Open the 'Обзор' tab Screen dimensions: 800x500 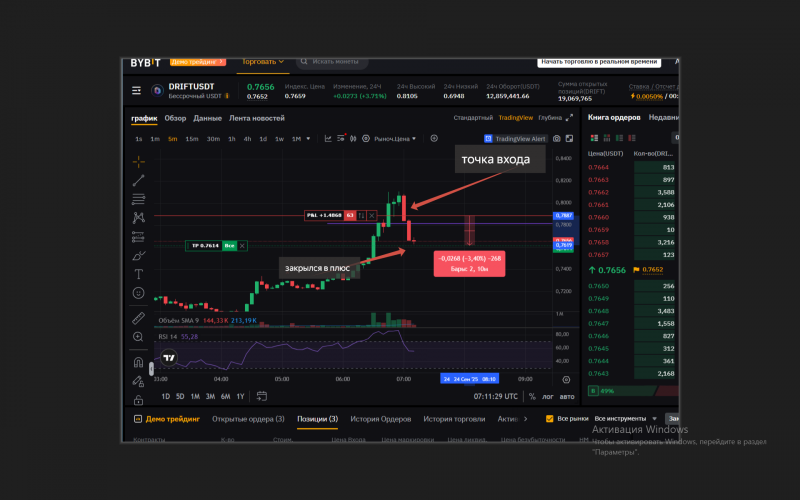(x=175, y=118)
